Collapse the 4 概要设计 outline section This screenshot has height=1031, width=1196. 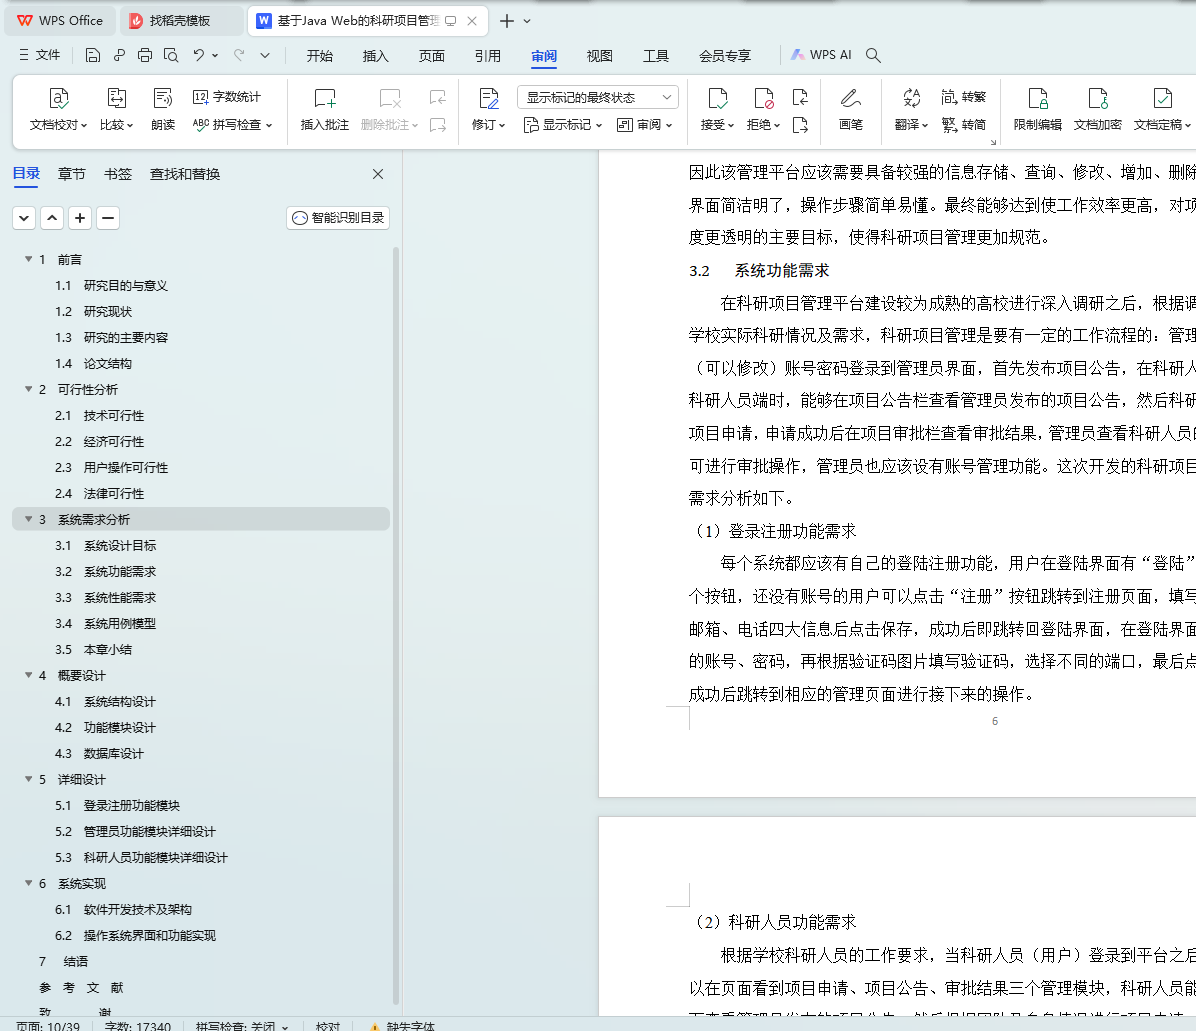28,675
